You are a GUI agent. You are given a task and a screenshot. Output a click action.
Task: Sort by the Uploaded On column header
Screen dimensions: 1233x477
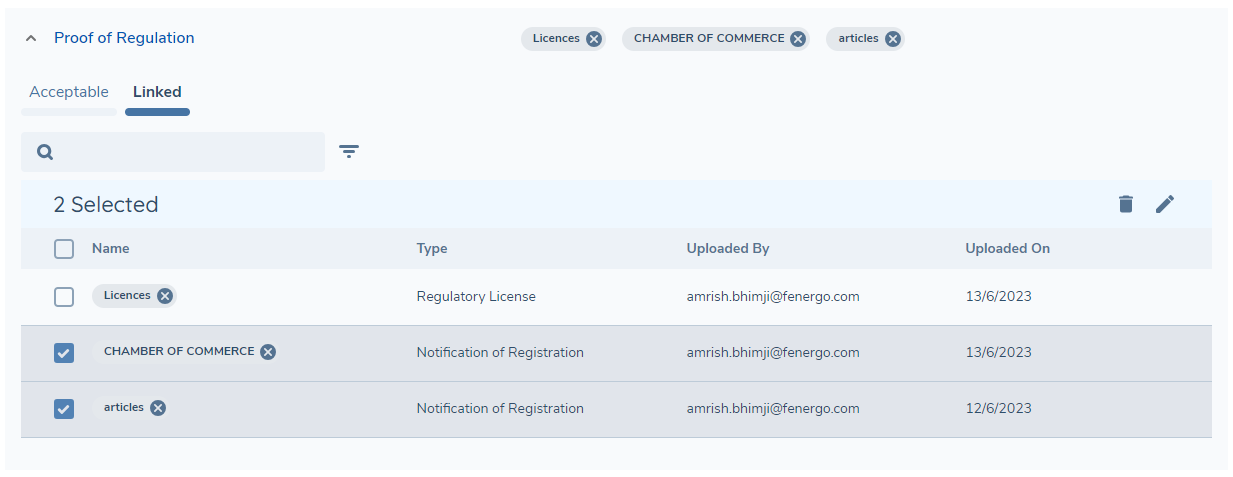(x=1007, y=249)
